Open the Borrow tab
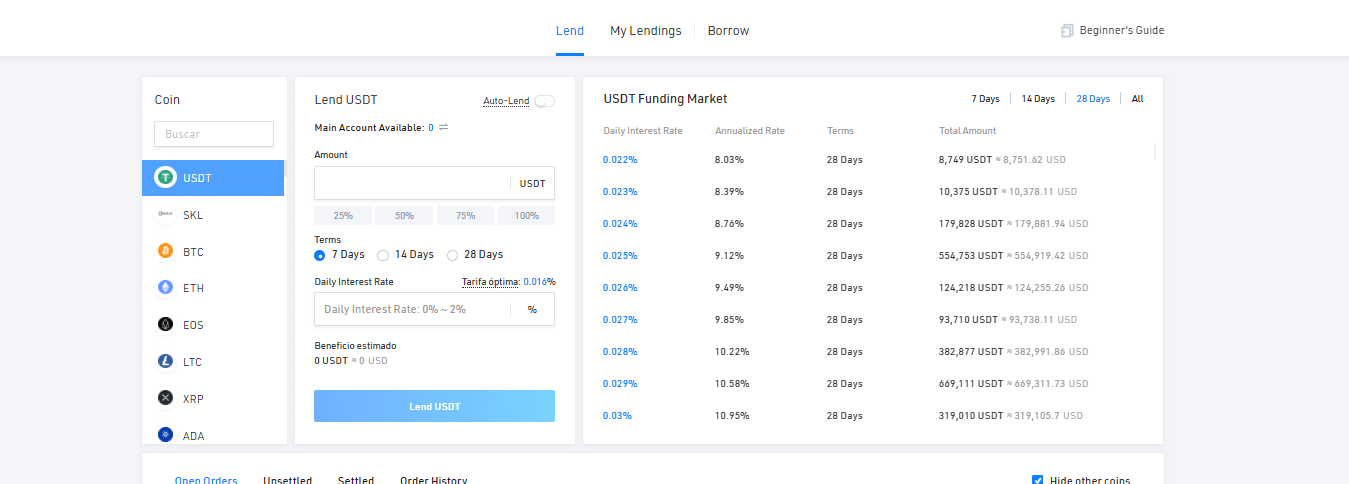 (728, 31)
